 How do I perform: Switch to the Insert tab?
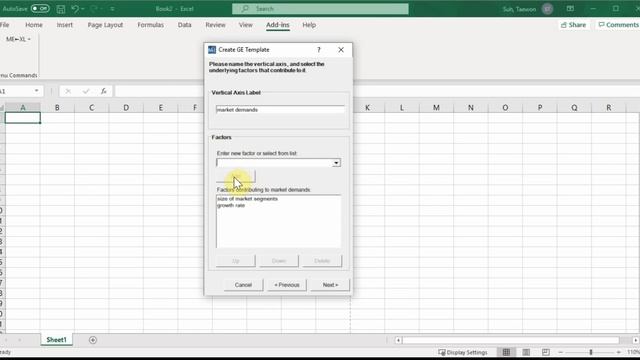click(64, 25)
